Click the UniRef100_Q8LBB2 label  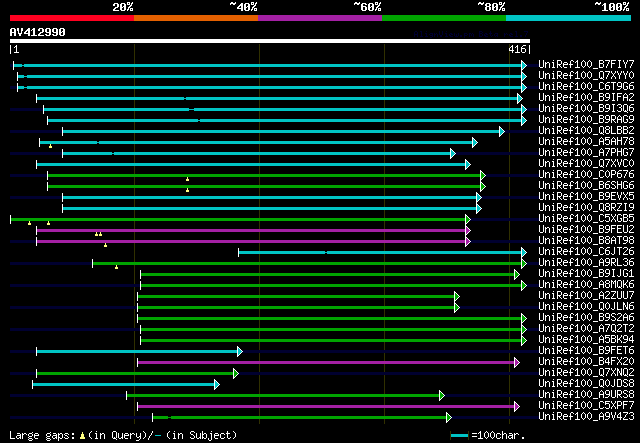pos(586,131)
